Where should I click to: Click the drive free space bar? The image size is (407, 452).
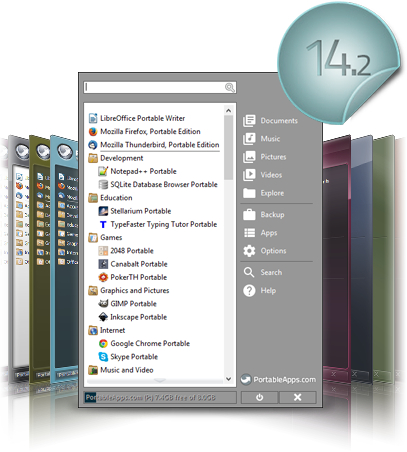pyautogui.click(x=160, y=397)
